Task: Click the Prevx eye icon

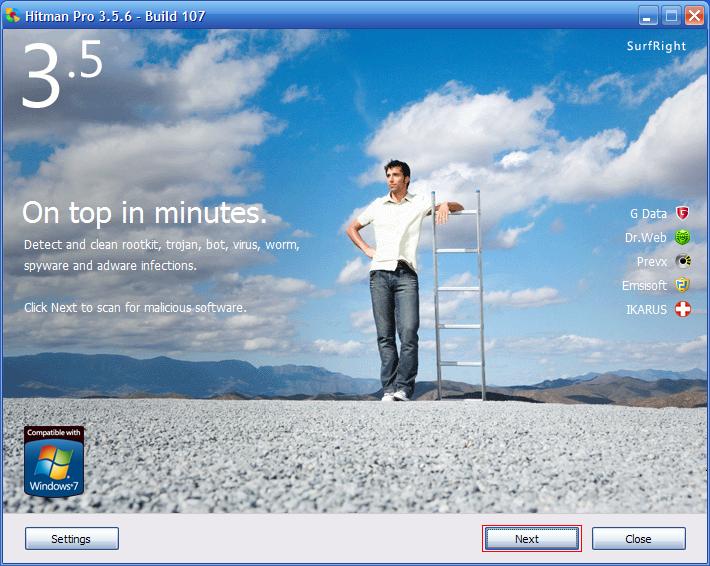Action: (x=682, y=261)
